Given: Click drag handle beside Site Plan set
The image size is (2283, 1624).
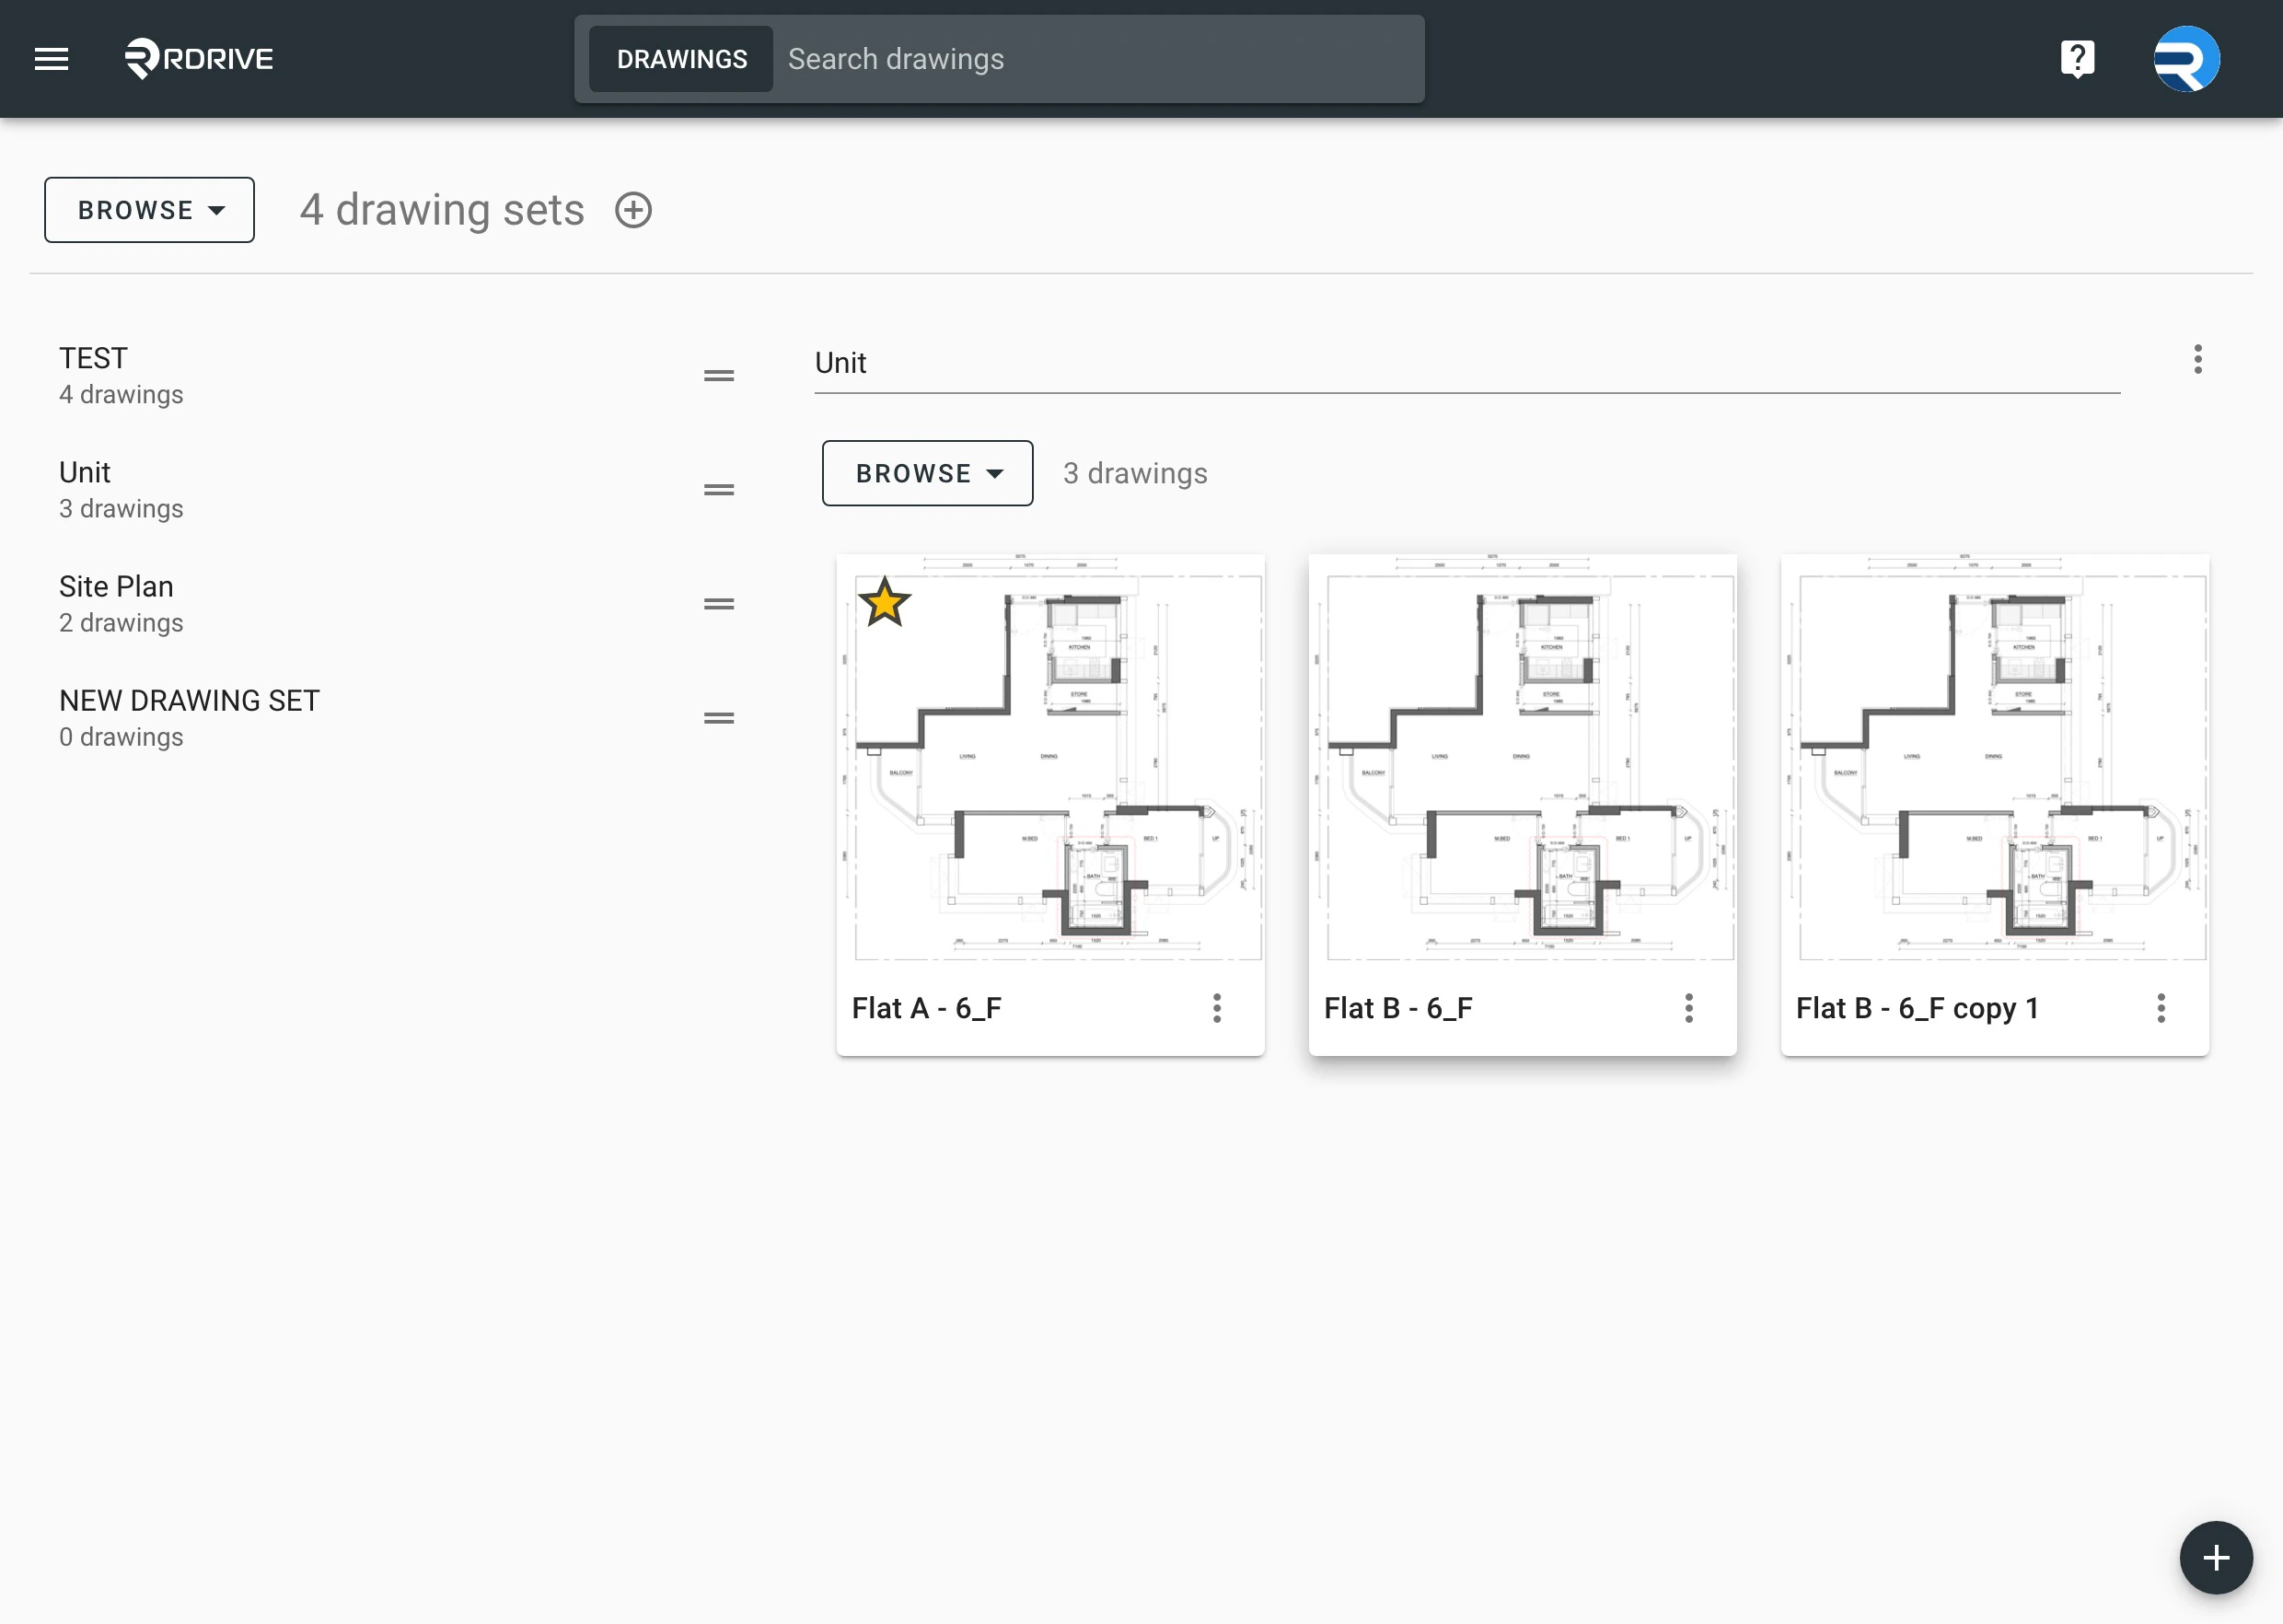Looking at the screenshot, I should (718, 604).
